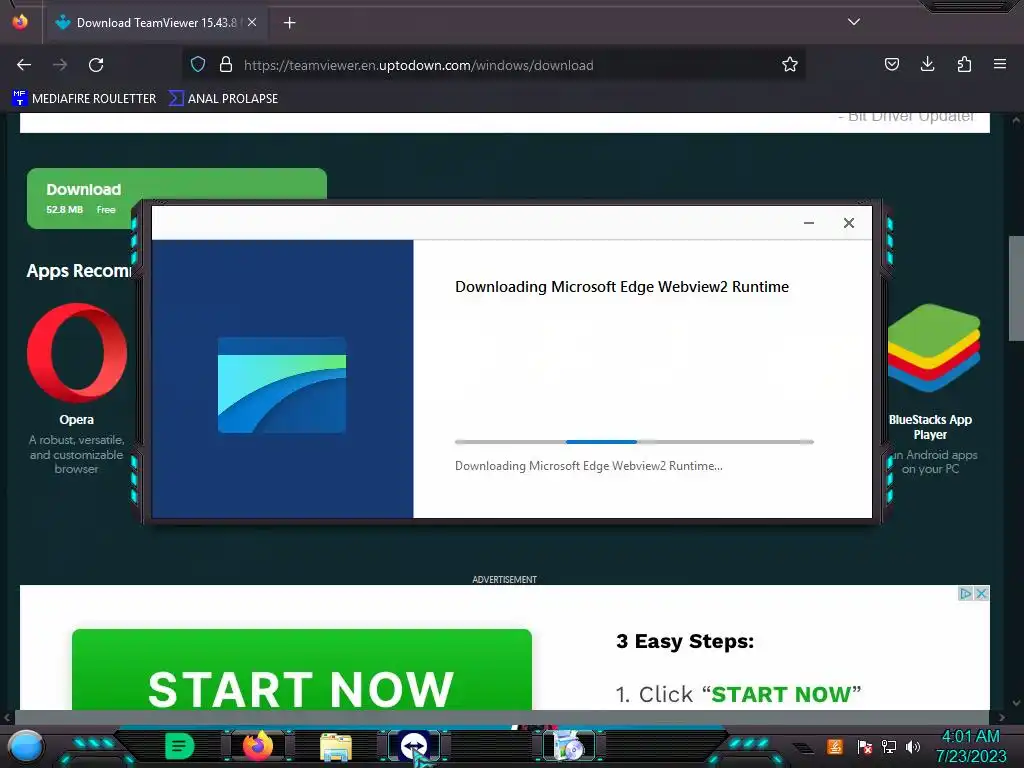
Task: Open the extensions puzzle icon
Action: click(x=964, y=65)
